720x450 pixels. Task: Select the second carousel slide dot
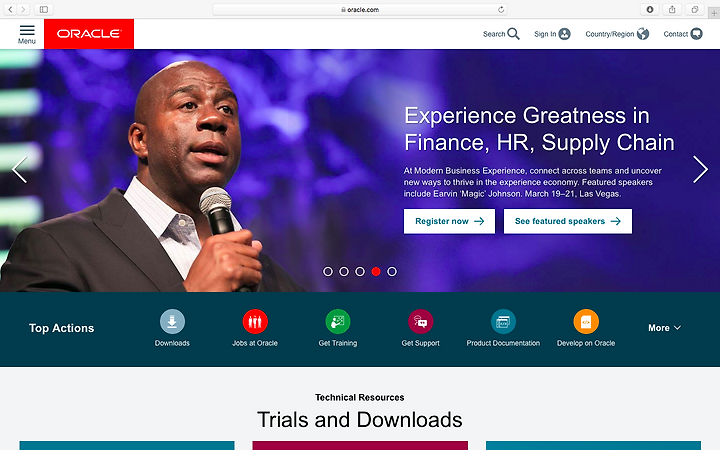[x=344, y=271]
